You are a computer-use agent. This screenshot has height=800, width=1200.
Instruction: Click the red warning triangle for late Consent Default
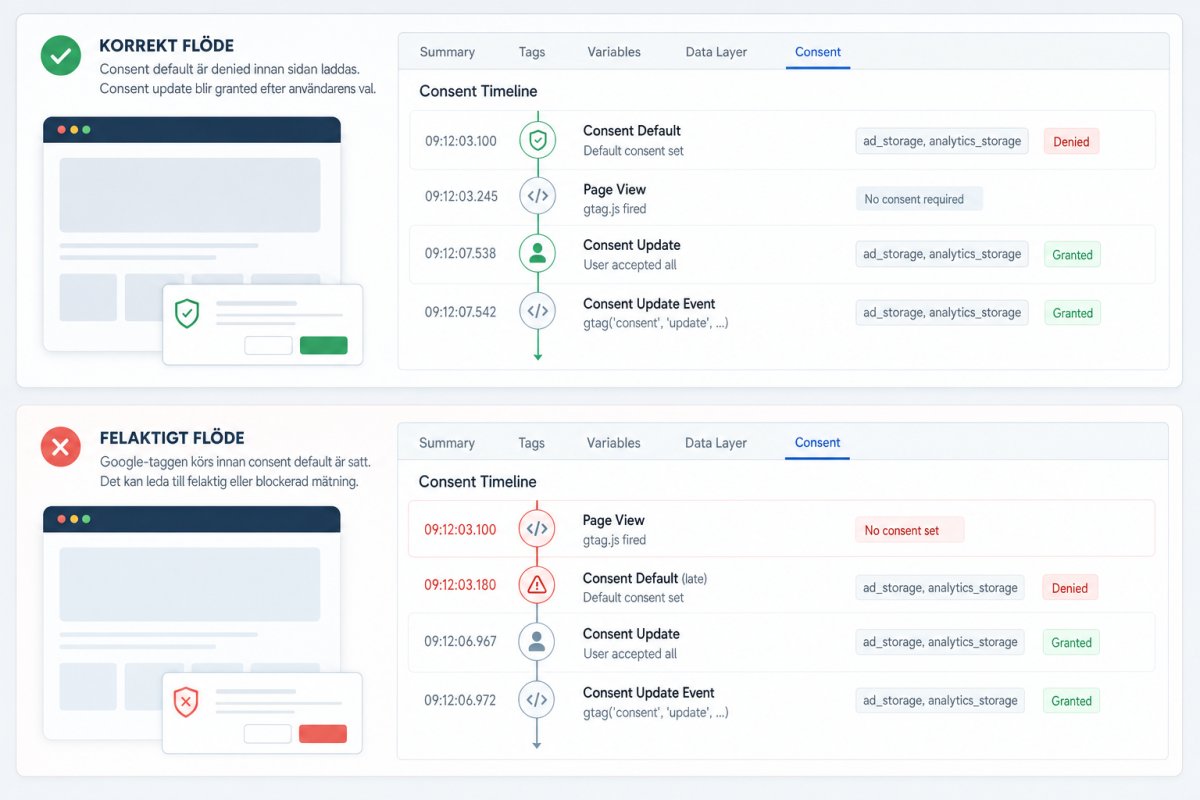[x=537, y=585]
